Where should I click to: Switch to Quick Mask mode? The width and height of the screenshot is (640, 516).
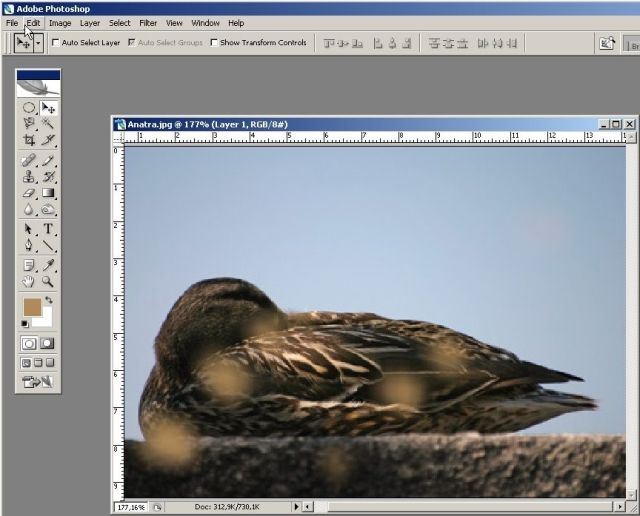coord(48,343)
